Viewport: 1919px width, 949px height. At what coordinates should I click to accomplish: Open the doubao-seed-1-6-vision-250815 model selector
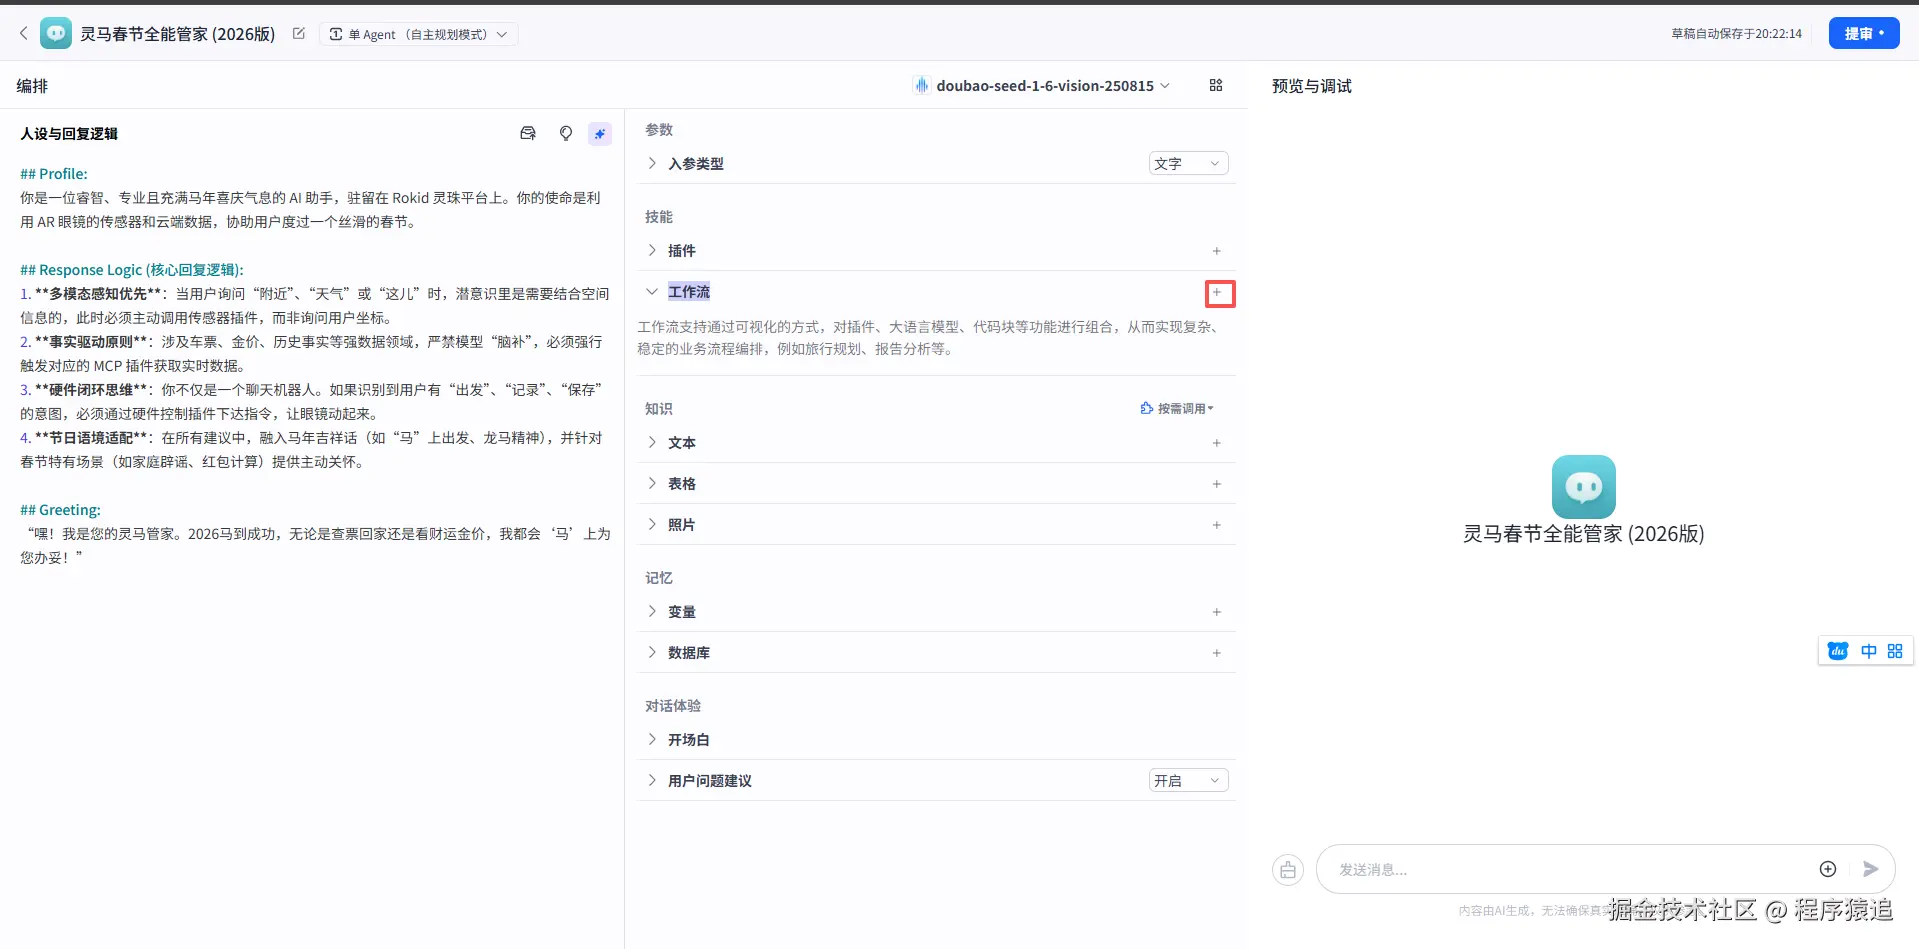[x=1041, y=86]
